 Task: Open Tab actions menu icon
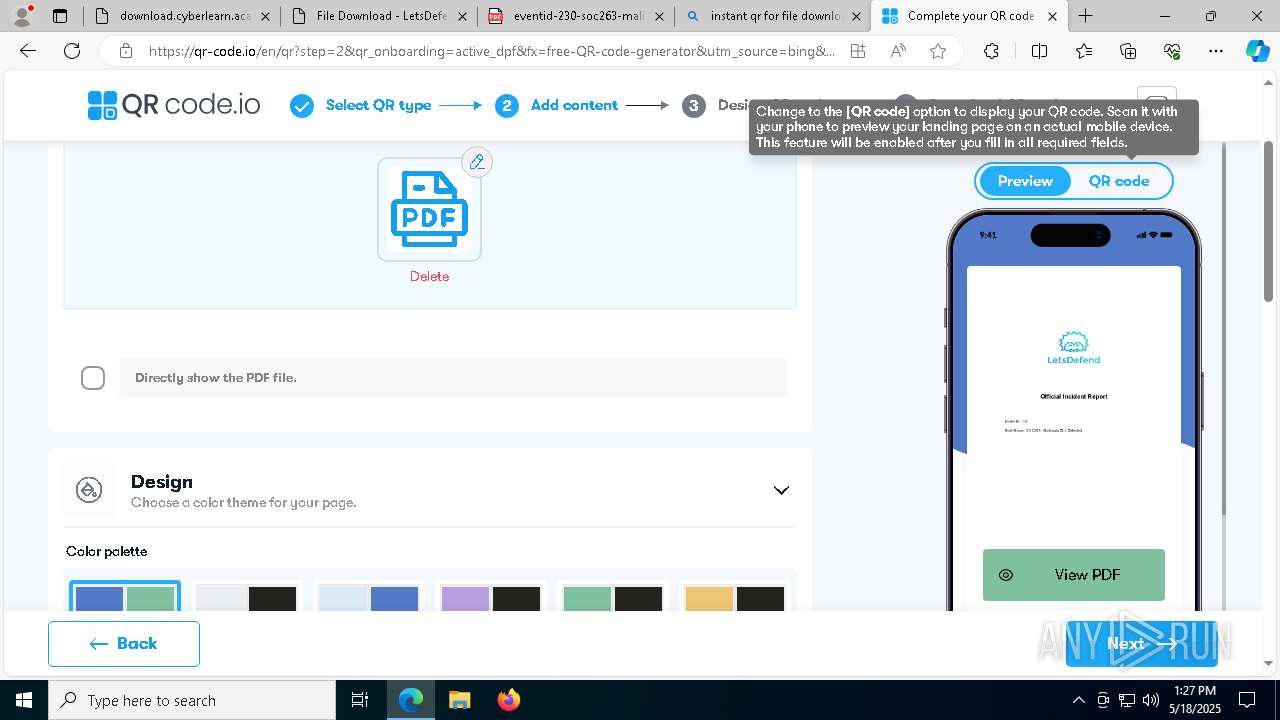tap(60, 16)
